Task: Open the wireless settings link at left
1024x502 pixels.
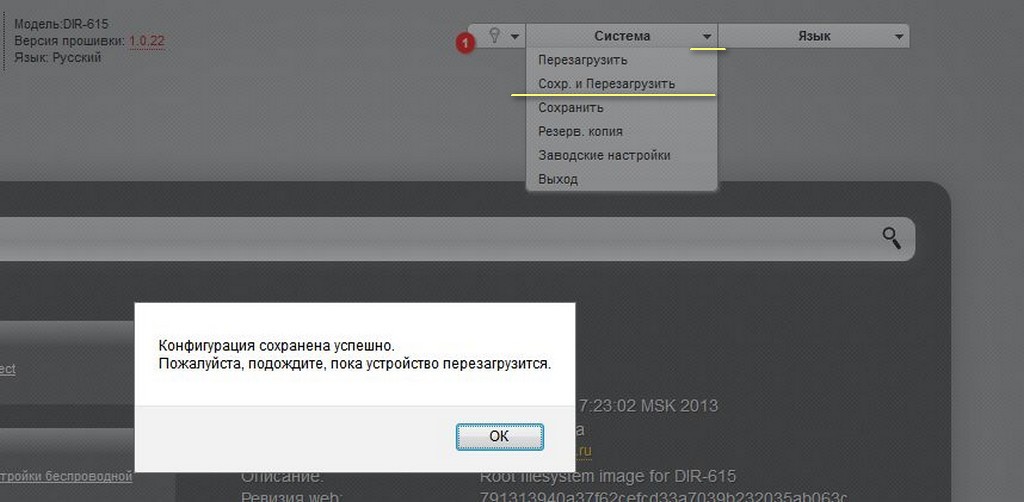Action: (65, 477)
